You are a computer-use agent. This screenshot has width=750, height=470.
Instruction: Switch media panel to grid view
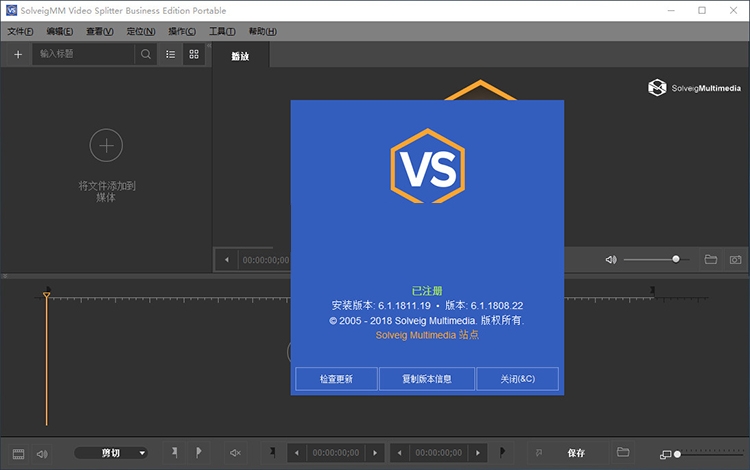[194, 54]
